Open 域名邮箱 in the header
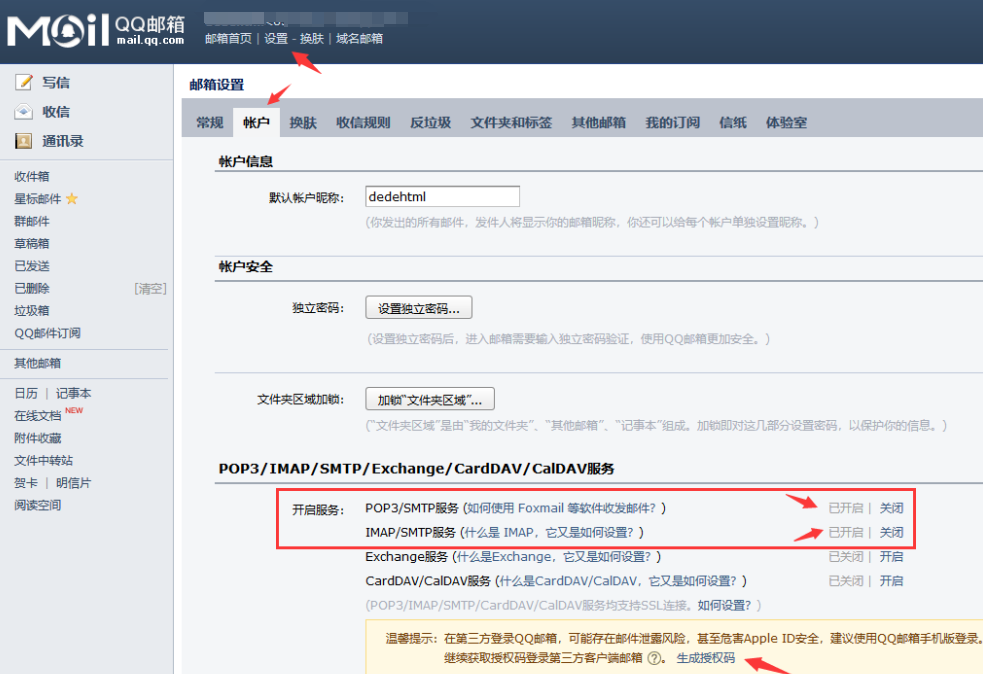Image resolution: width=983 pixels, height=674 pixels. coord(359,39)
